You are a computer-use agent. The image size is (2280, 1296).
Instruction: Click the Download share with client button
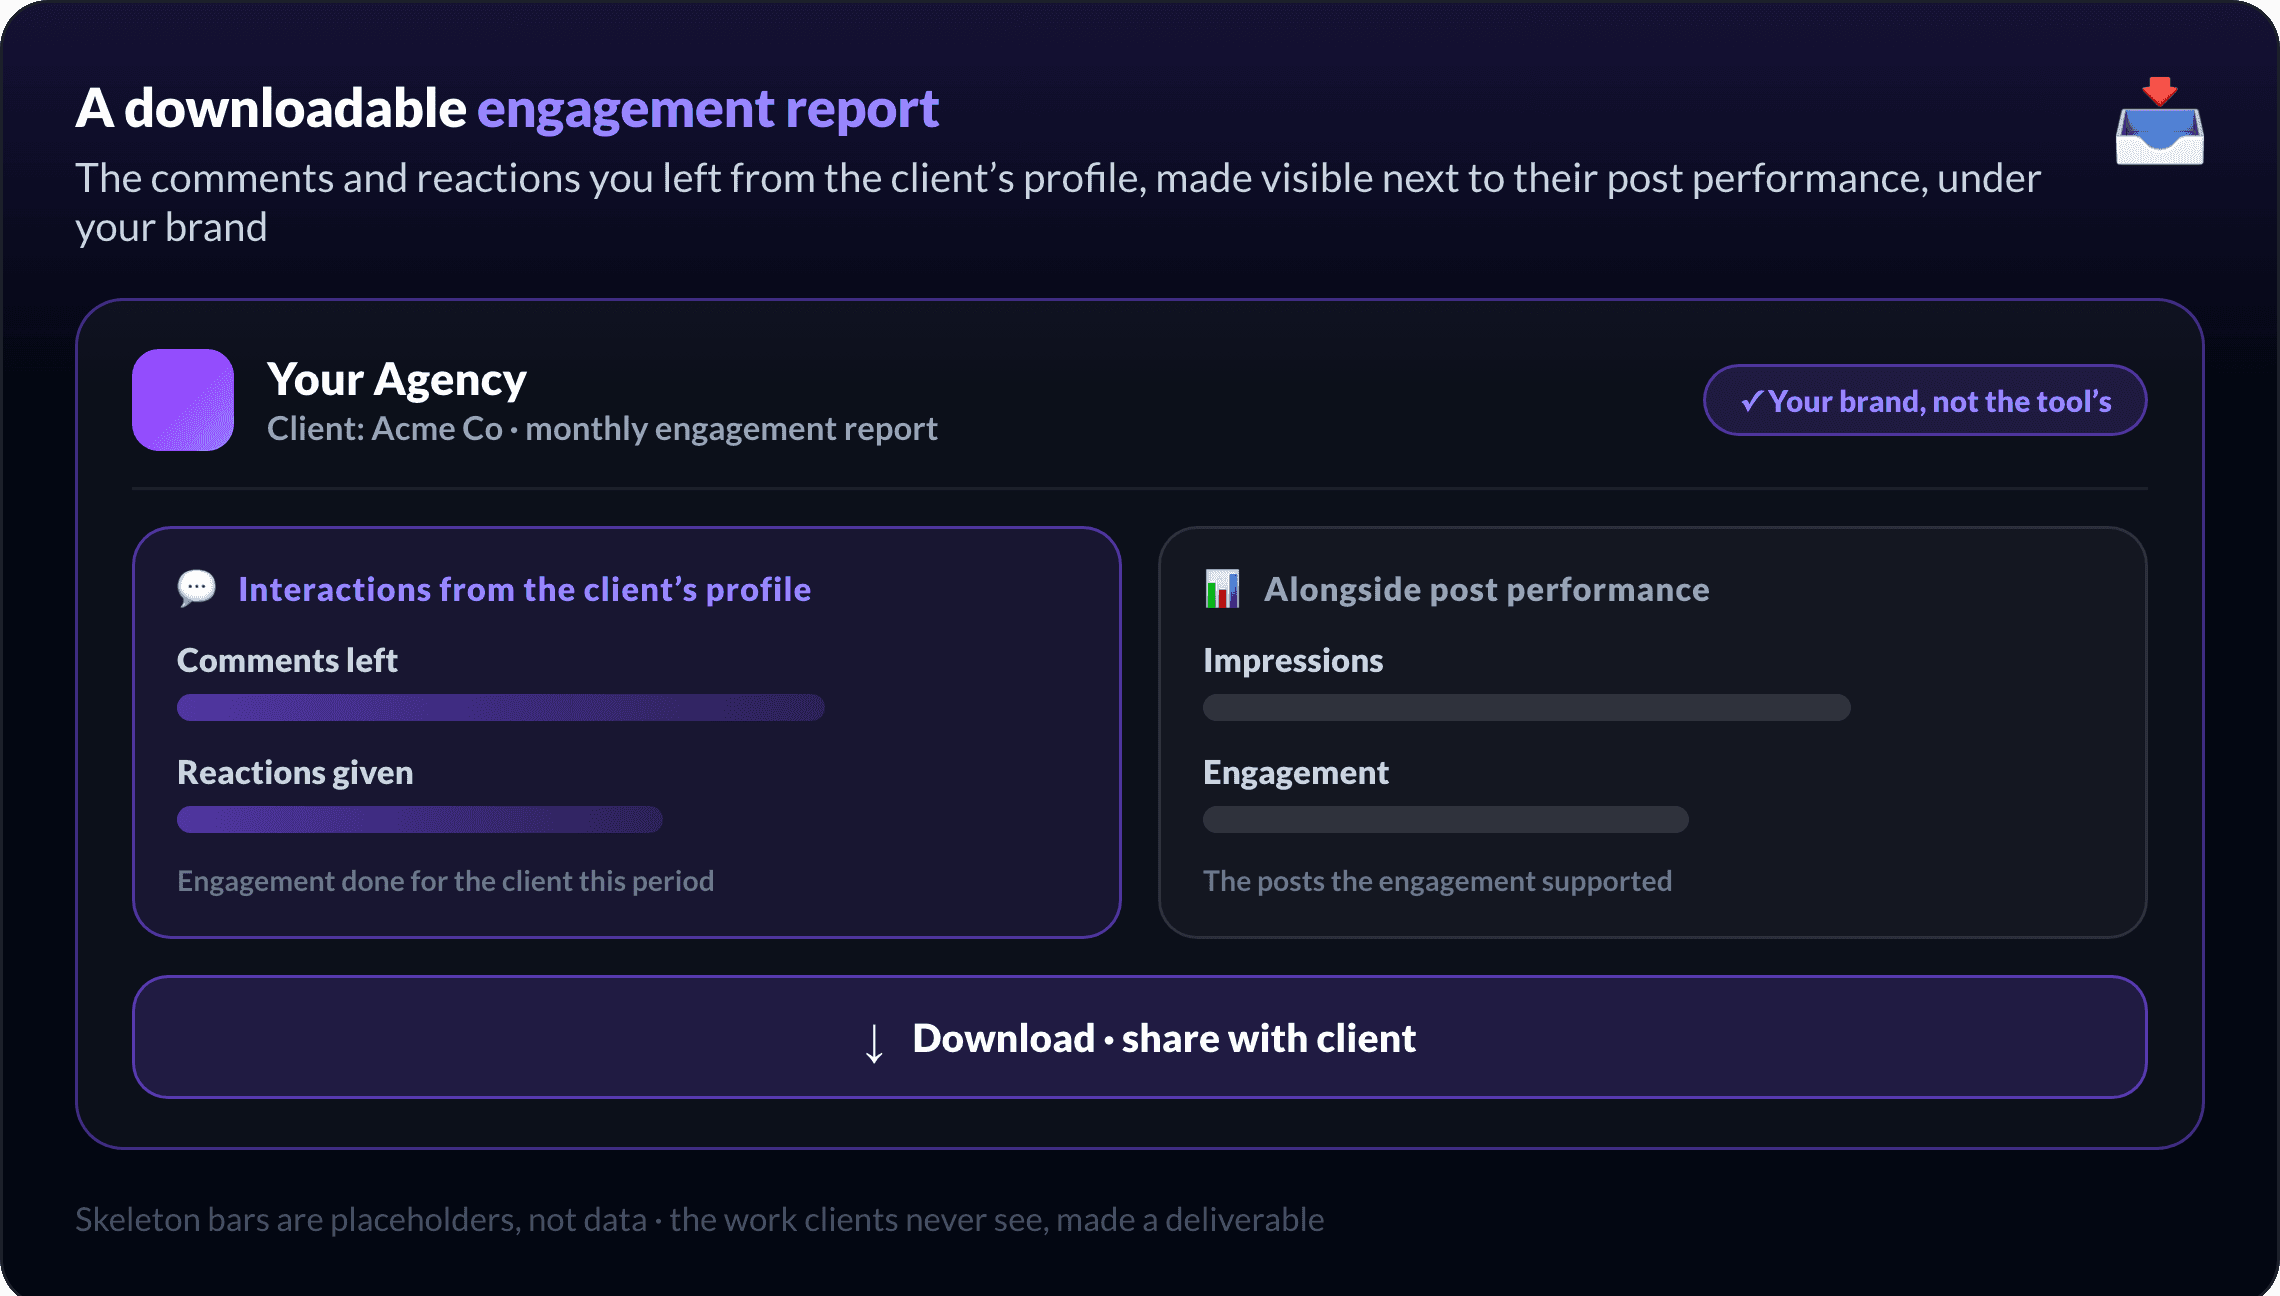[x=1140, y=1037]
